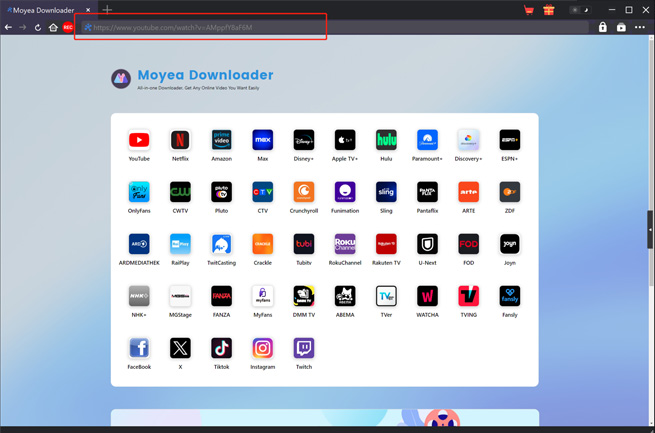Select the Amazon Prime Video icon
This screenshot has height=433, width=655.
point(221,140)
